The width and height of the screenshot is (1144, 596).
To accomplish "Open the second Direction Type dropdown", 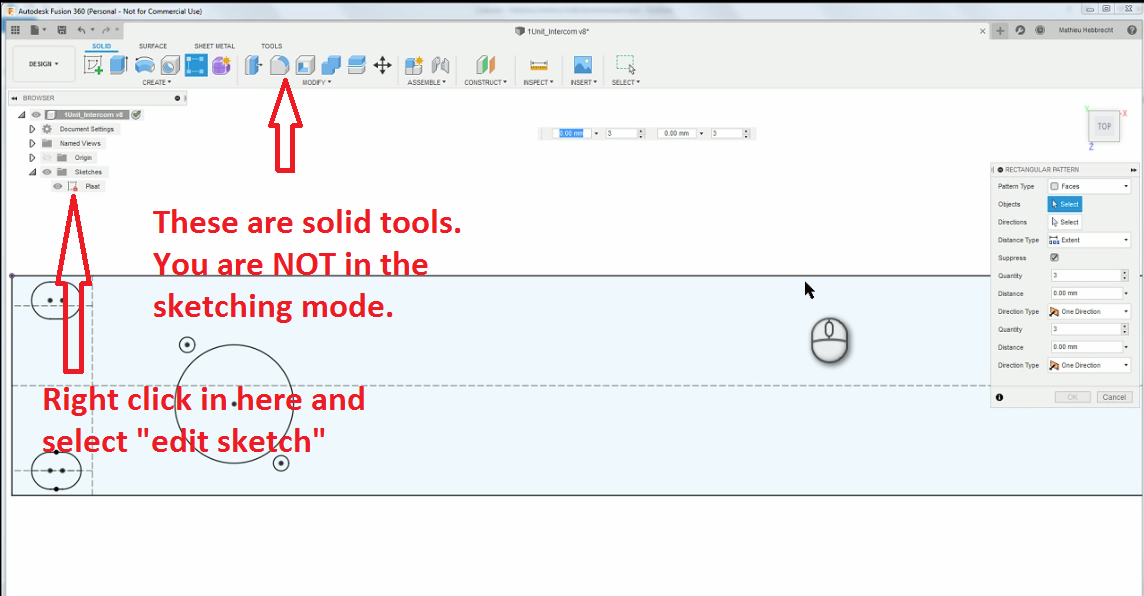I will 1089,365.
